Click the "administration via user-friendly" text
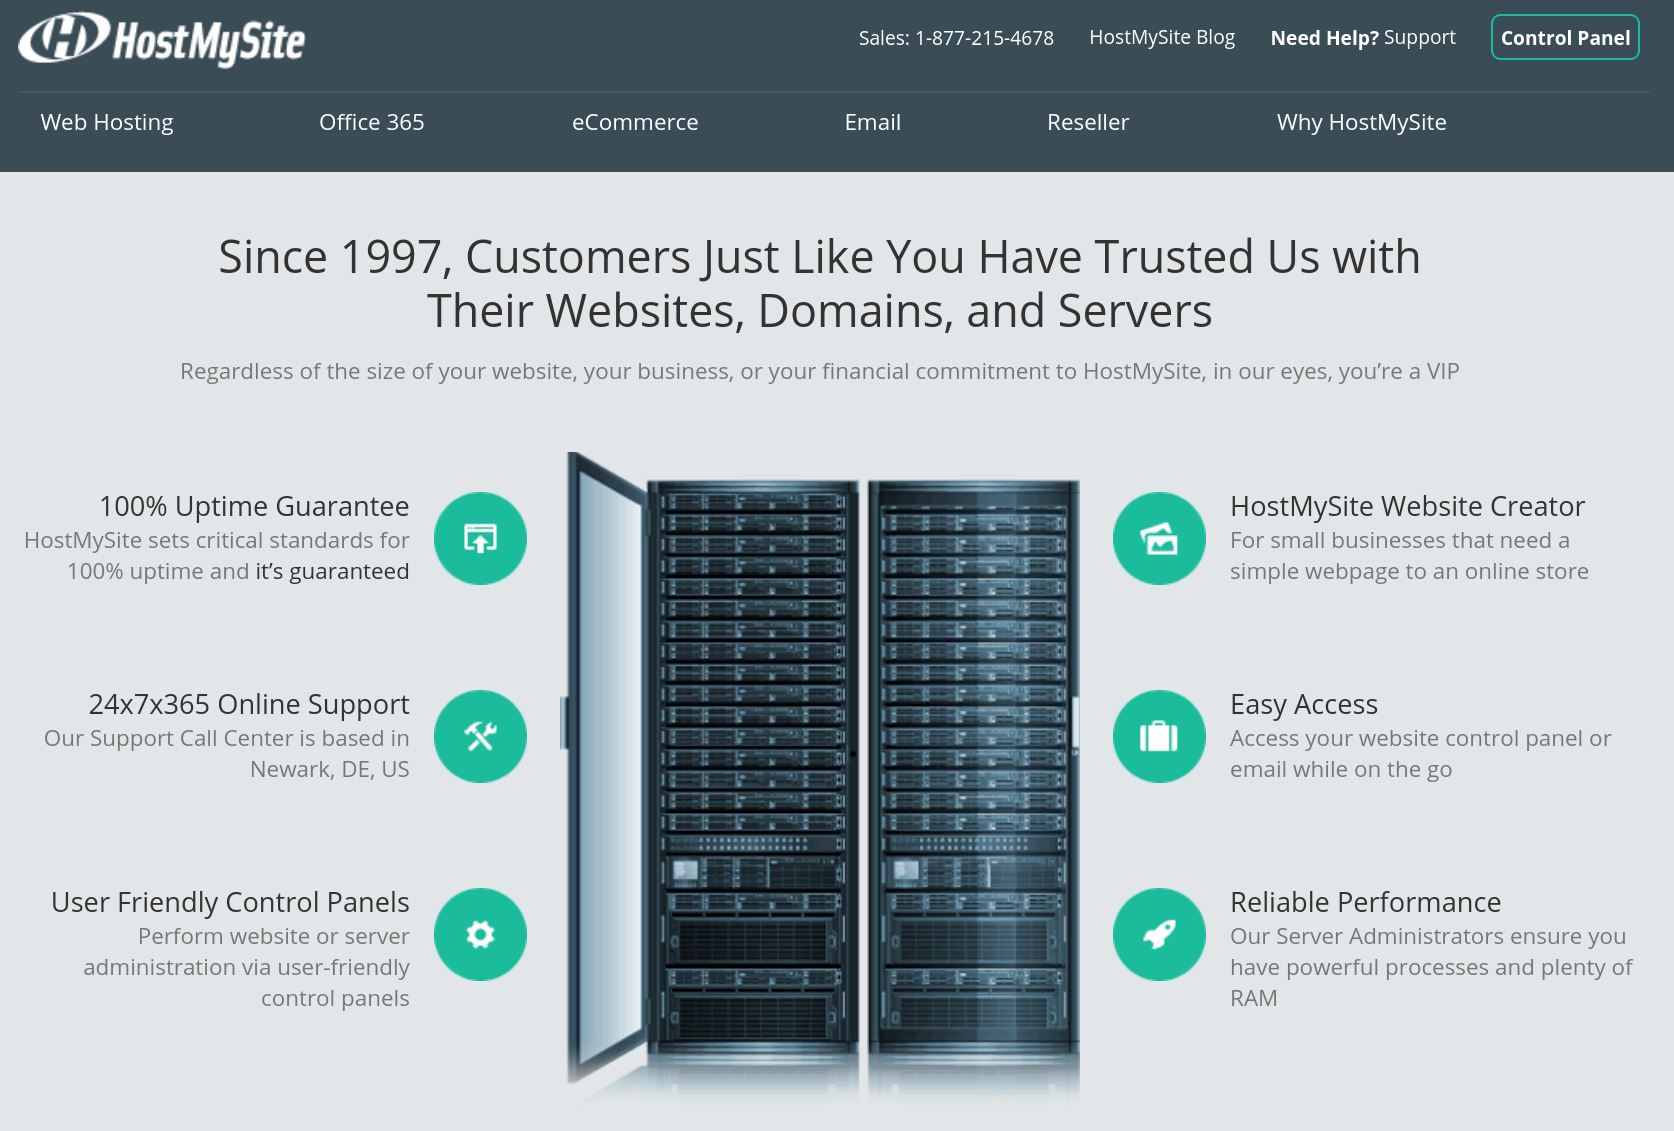The image size is (1674, 1131). [247, 967]
